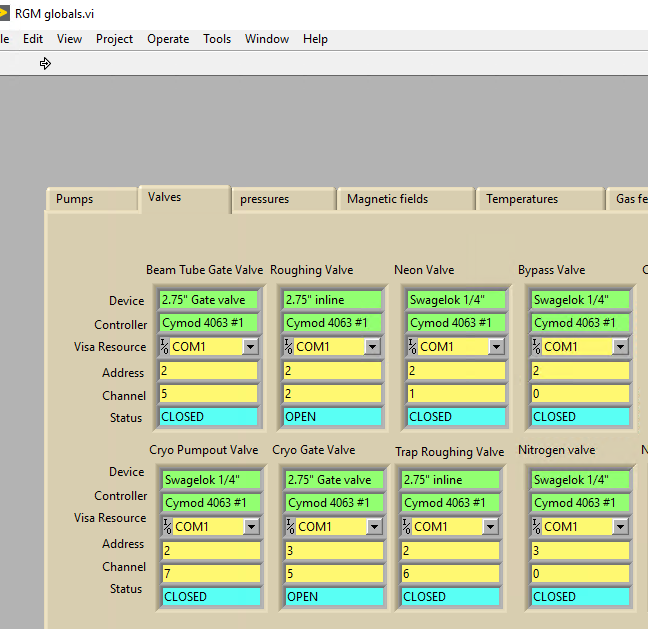Screen dimensions: 648x629
Task: Click Cryo Pumpout Valve Channel field
Action: click(x=211, y=574)
